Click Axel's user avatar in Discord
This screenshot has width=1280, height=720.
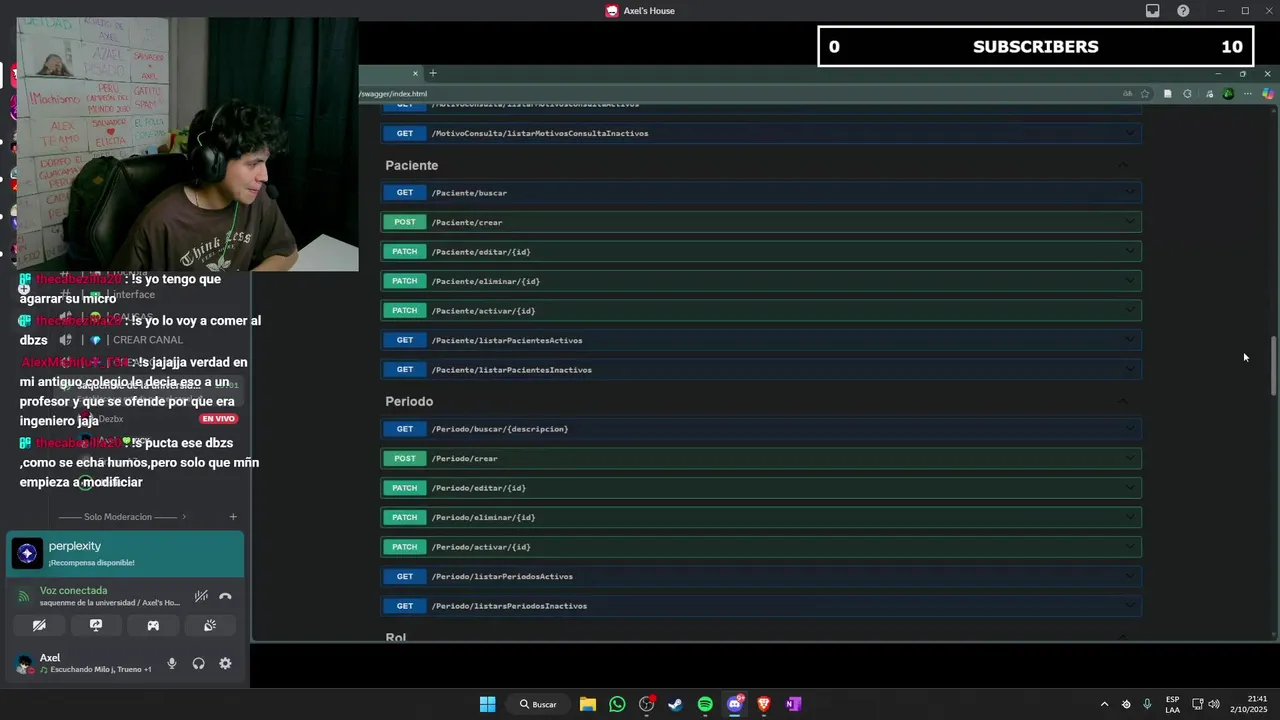pyautogui.click(x=24, y=663)
